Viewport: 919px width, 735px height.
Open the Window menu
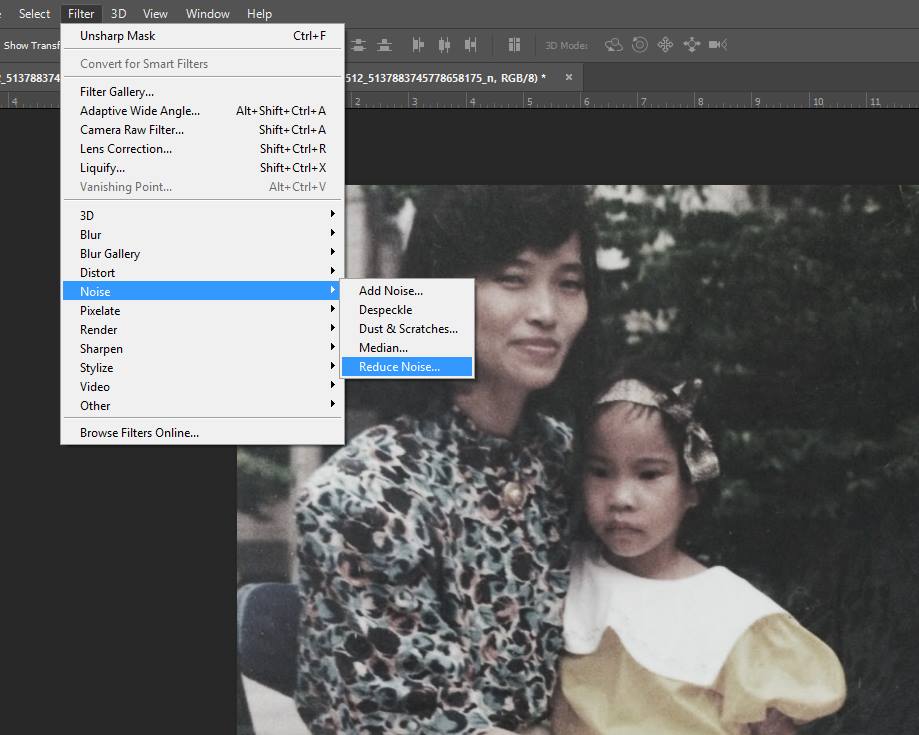[x=207, y=14]
